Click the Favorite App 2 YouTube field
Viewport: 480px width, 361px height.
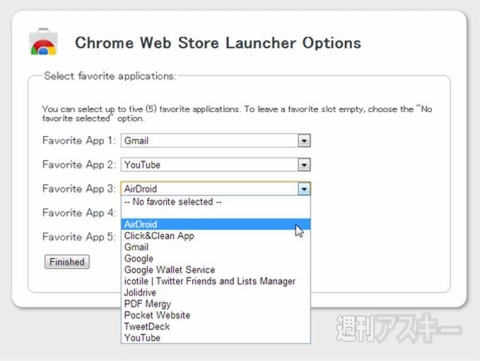click(x=216, y=165)
